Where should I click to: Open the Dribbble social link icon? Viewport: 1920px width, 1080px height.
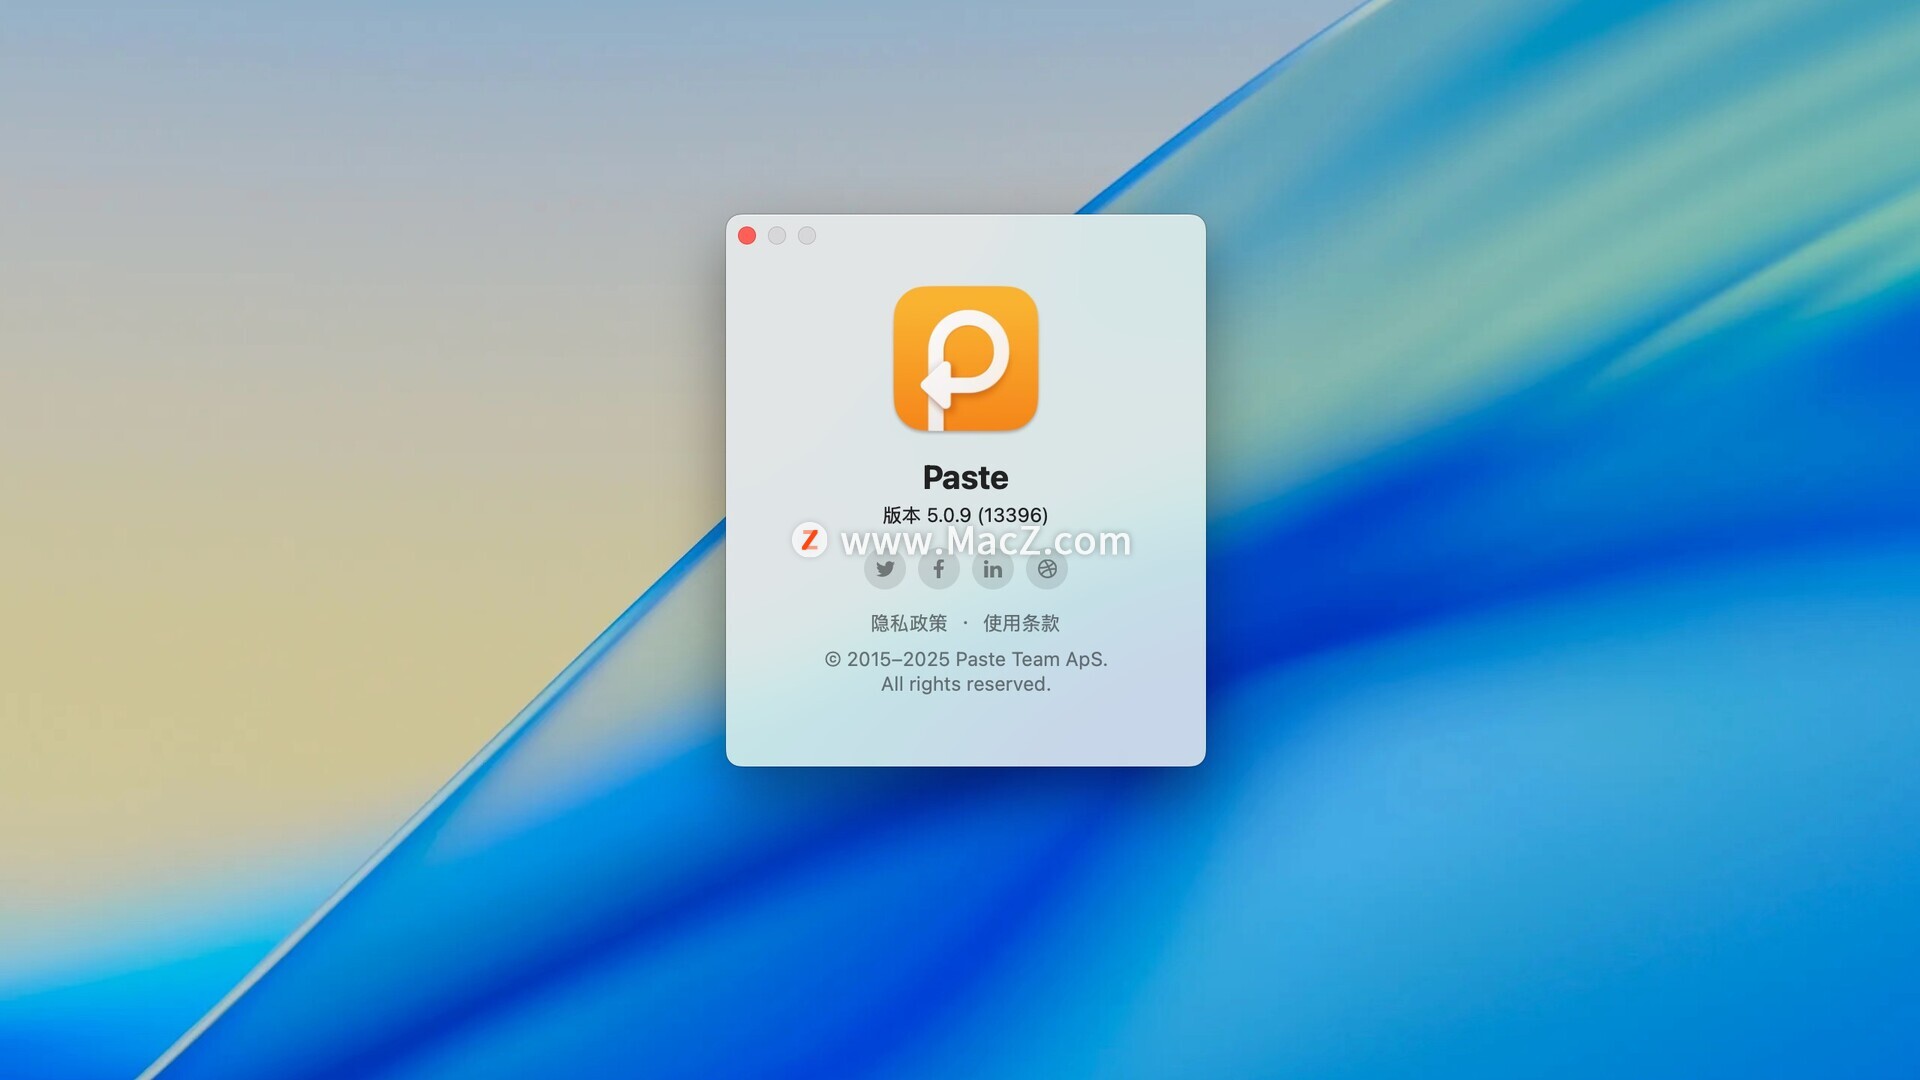[x=1047, y=569]
